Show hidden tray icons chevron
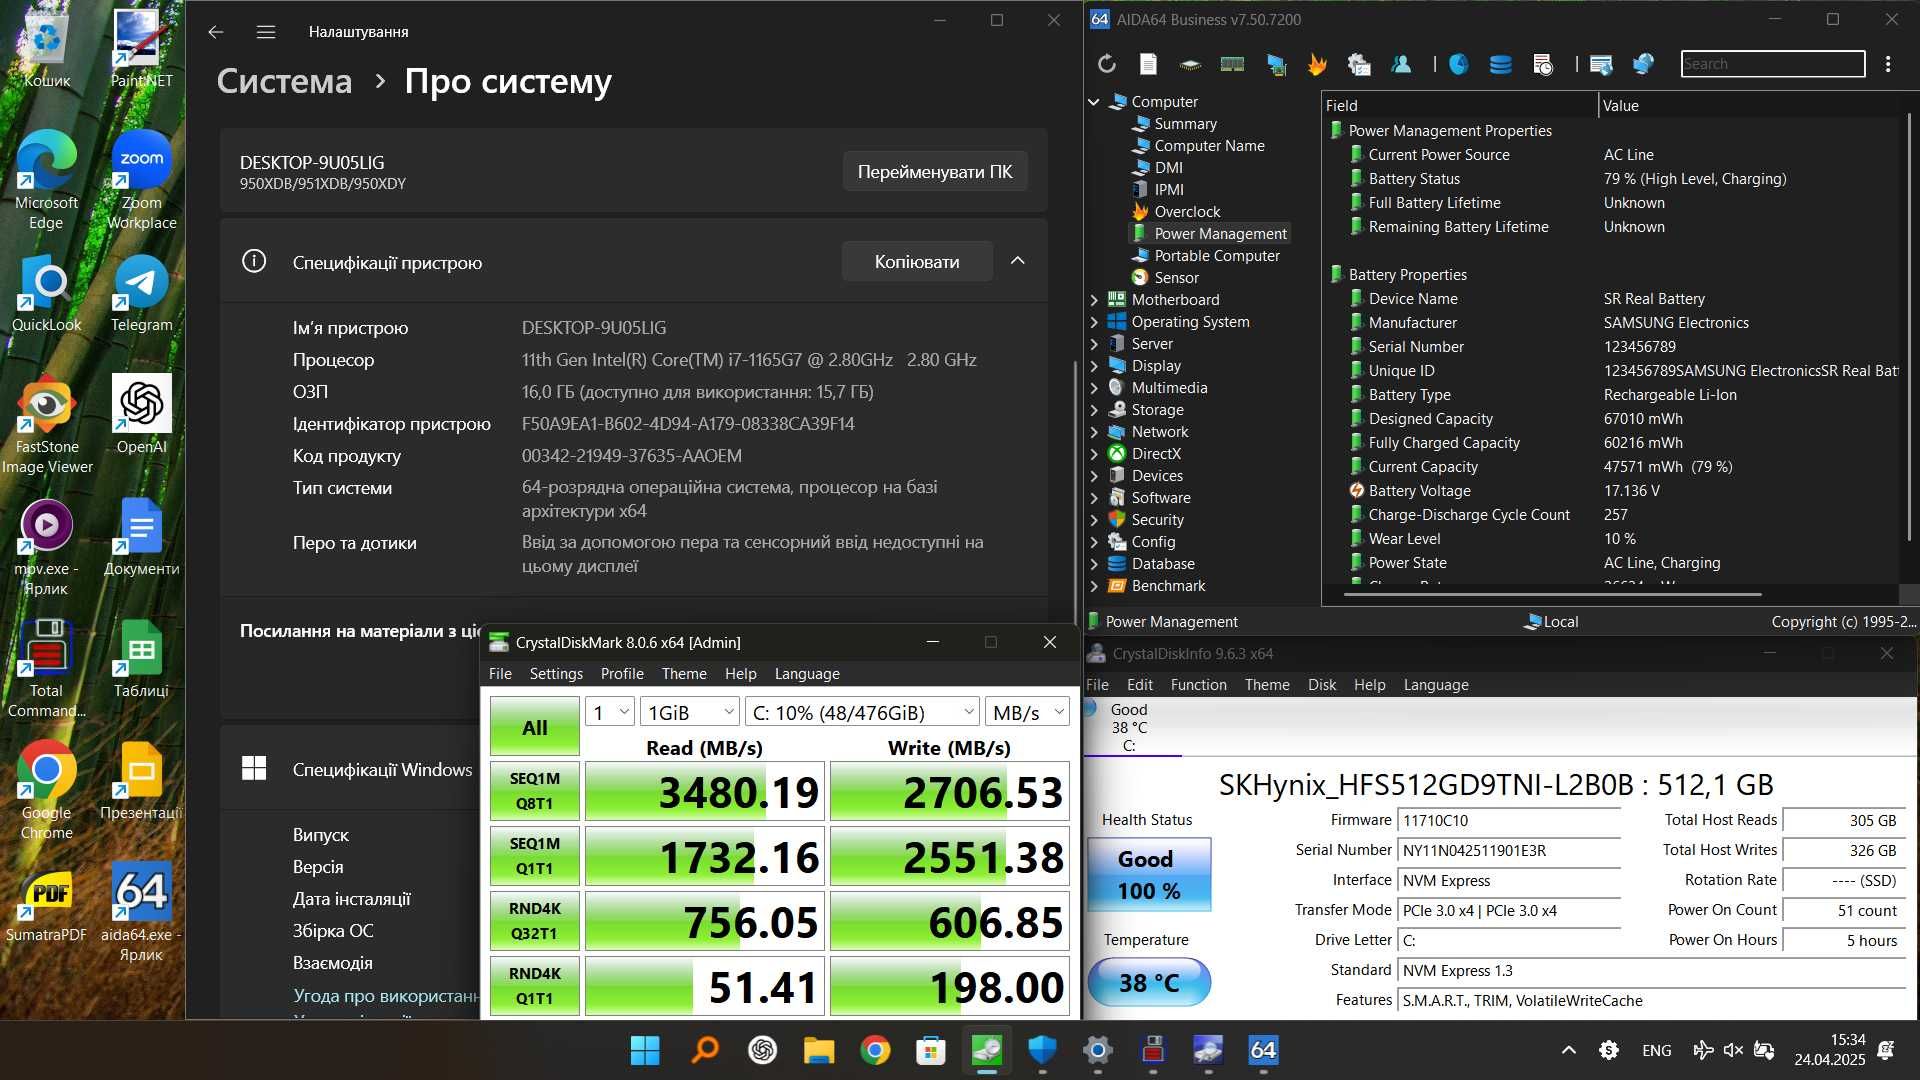The width and height of the screenshot is (1920, 1080). [1568, 1050]
